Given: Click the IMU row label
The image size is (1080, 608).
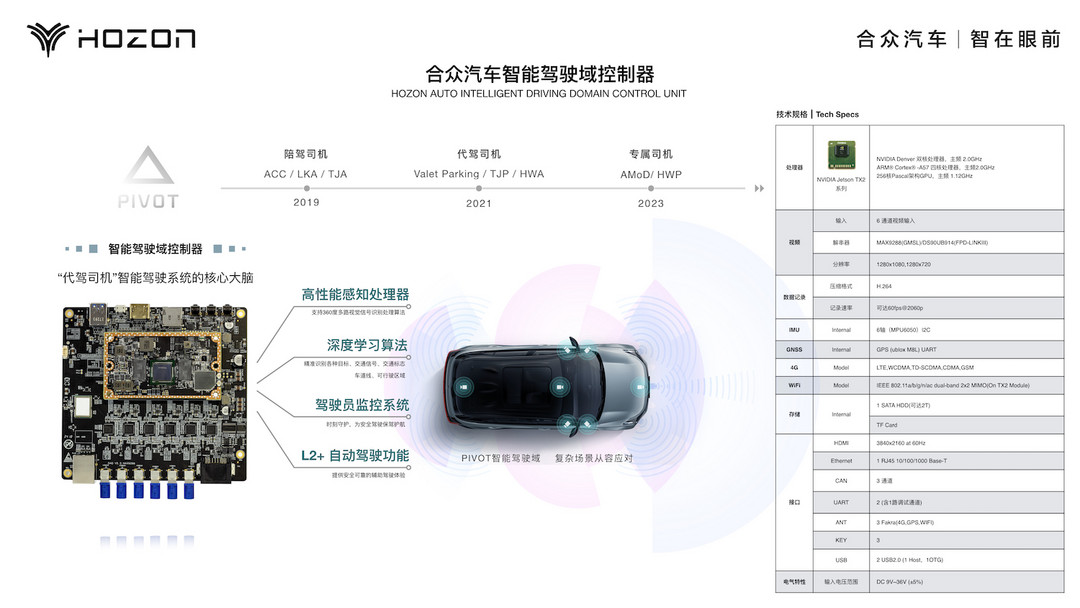Looking at the screenshot, I should tap(794, 330).
